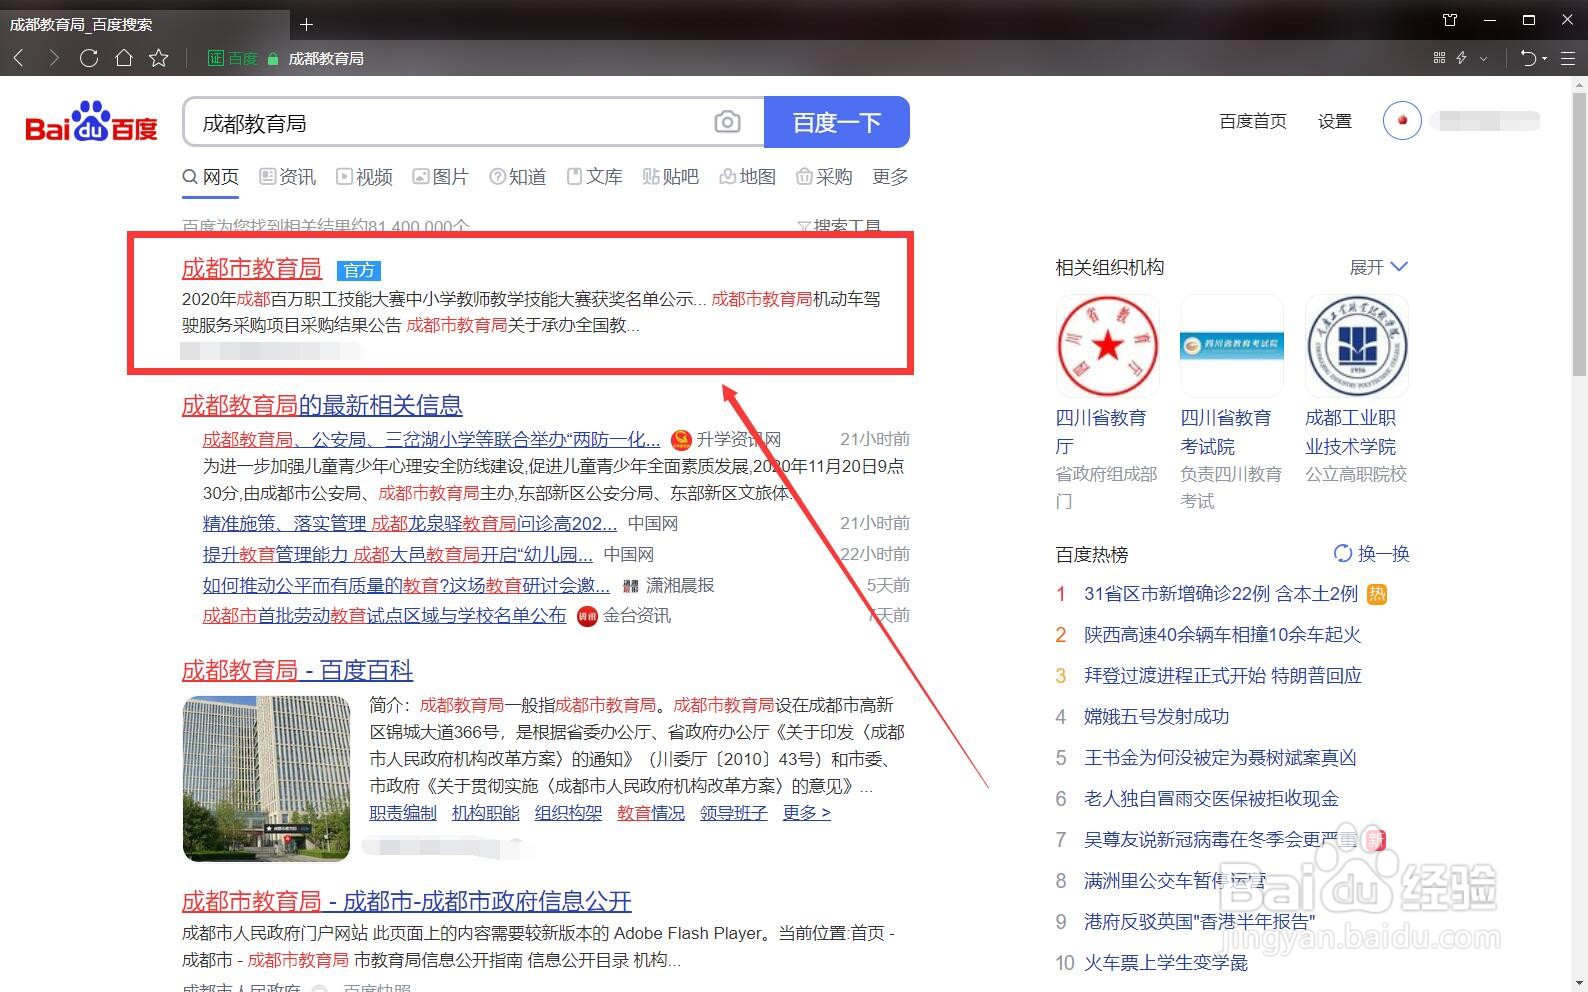Click the user avatar icon

1402,121
